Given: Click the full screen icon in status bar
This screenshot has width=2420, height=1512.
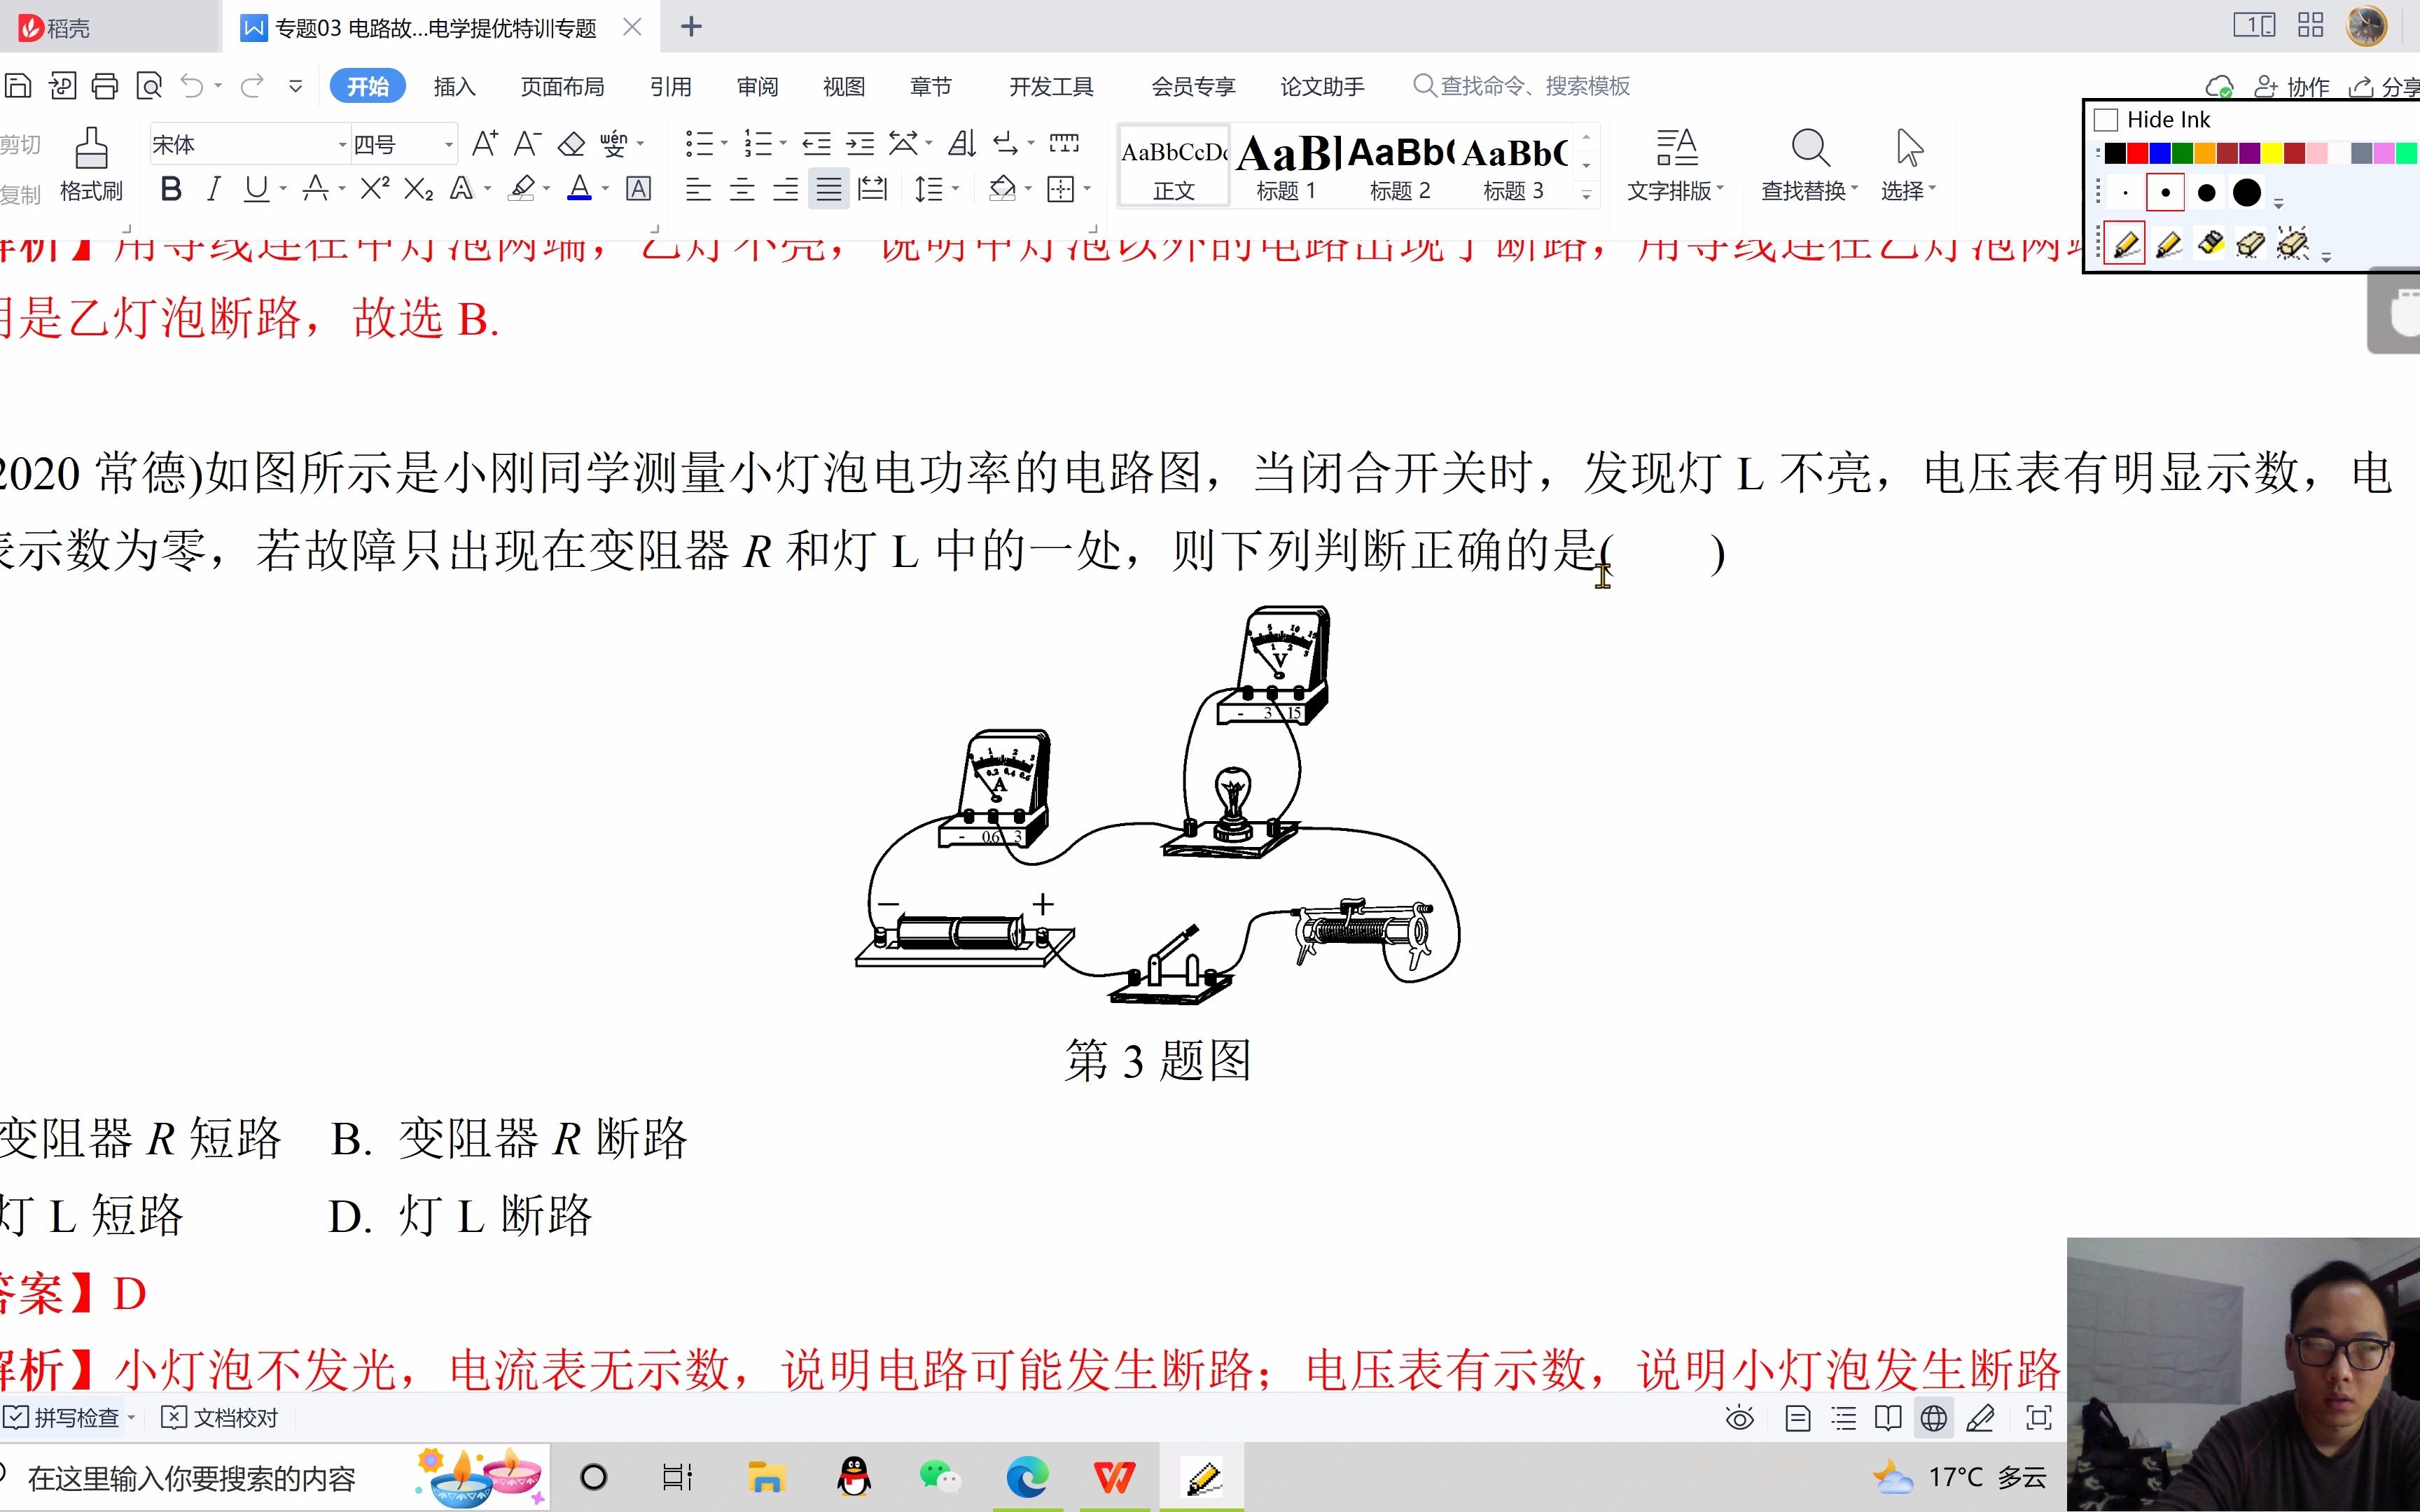Looking at the screenshot, I should pos(2038,1418).
